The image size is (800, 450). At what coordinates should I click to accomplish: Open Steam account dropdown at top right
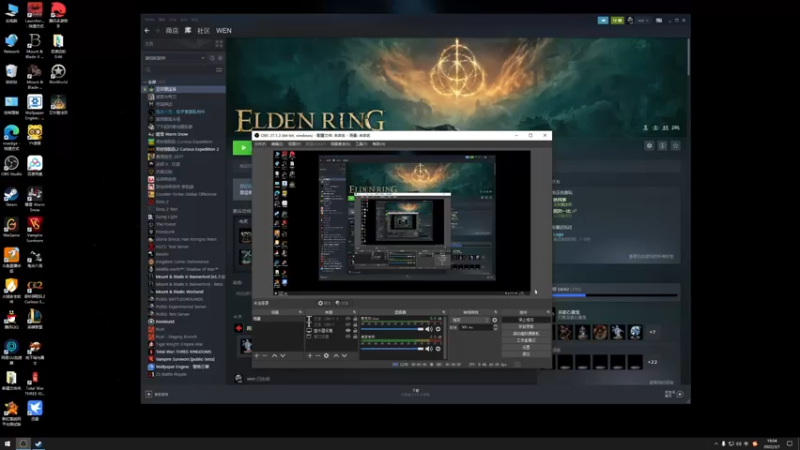(643, 20)
